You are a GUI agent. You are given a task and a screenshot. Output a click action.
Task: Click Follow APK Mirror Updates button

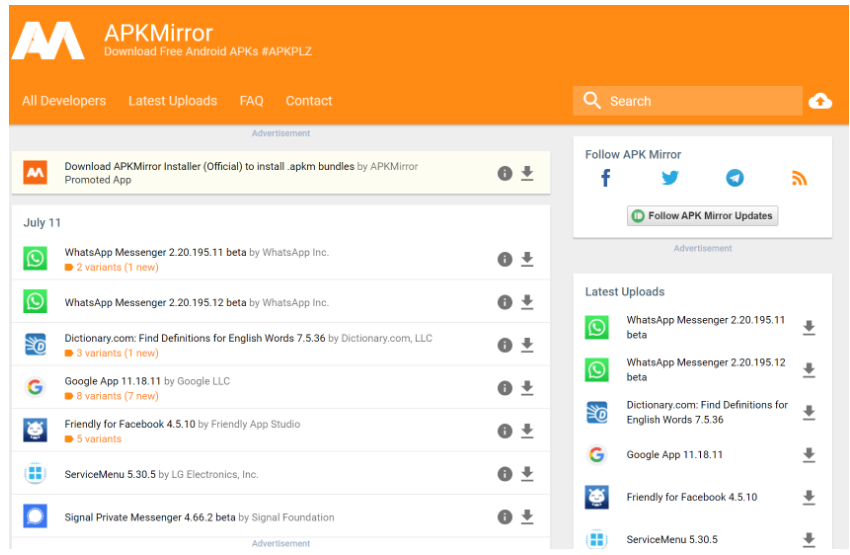703,216
